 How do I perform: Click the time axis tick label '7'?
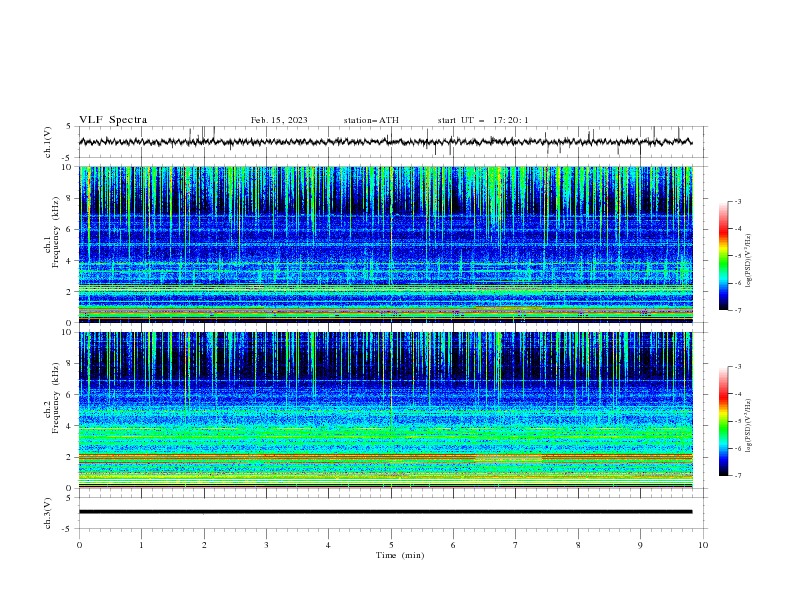coord(516,545)
